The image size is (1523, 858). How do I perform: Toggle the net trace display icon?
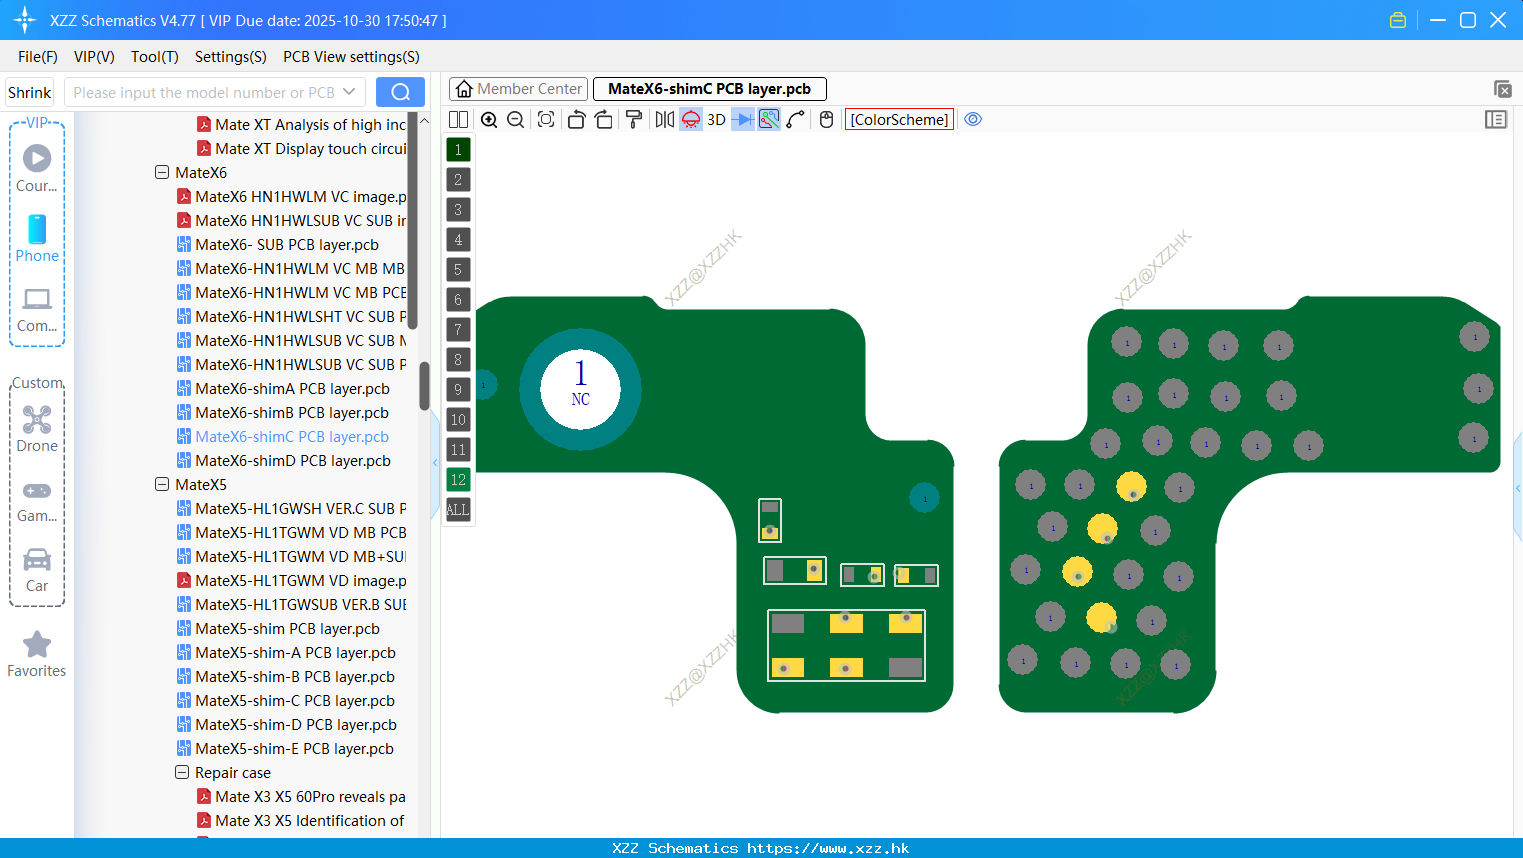pos(769,119)
